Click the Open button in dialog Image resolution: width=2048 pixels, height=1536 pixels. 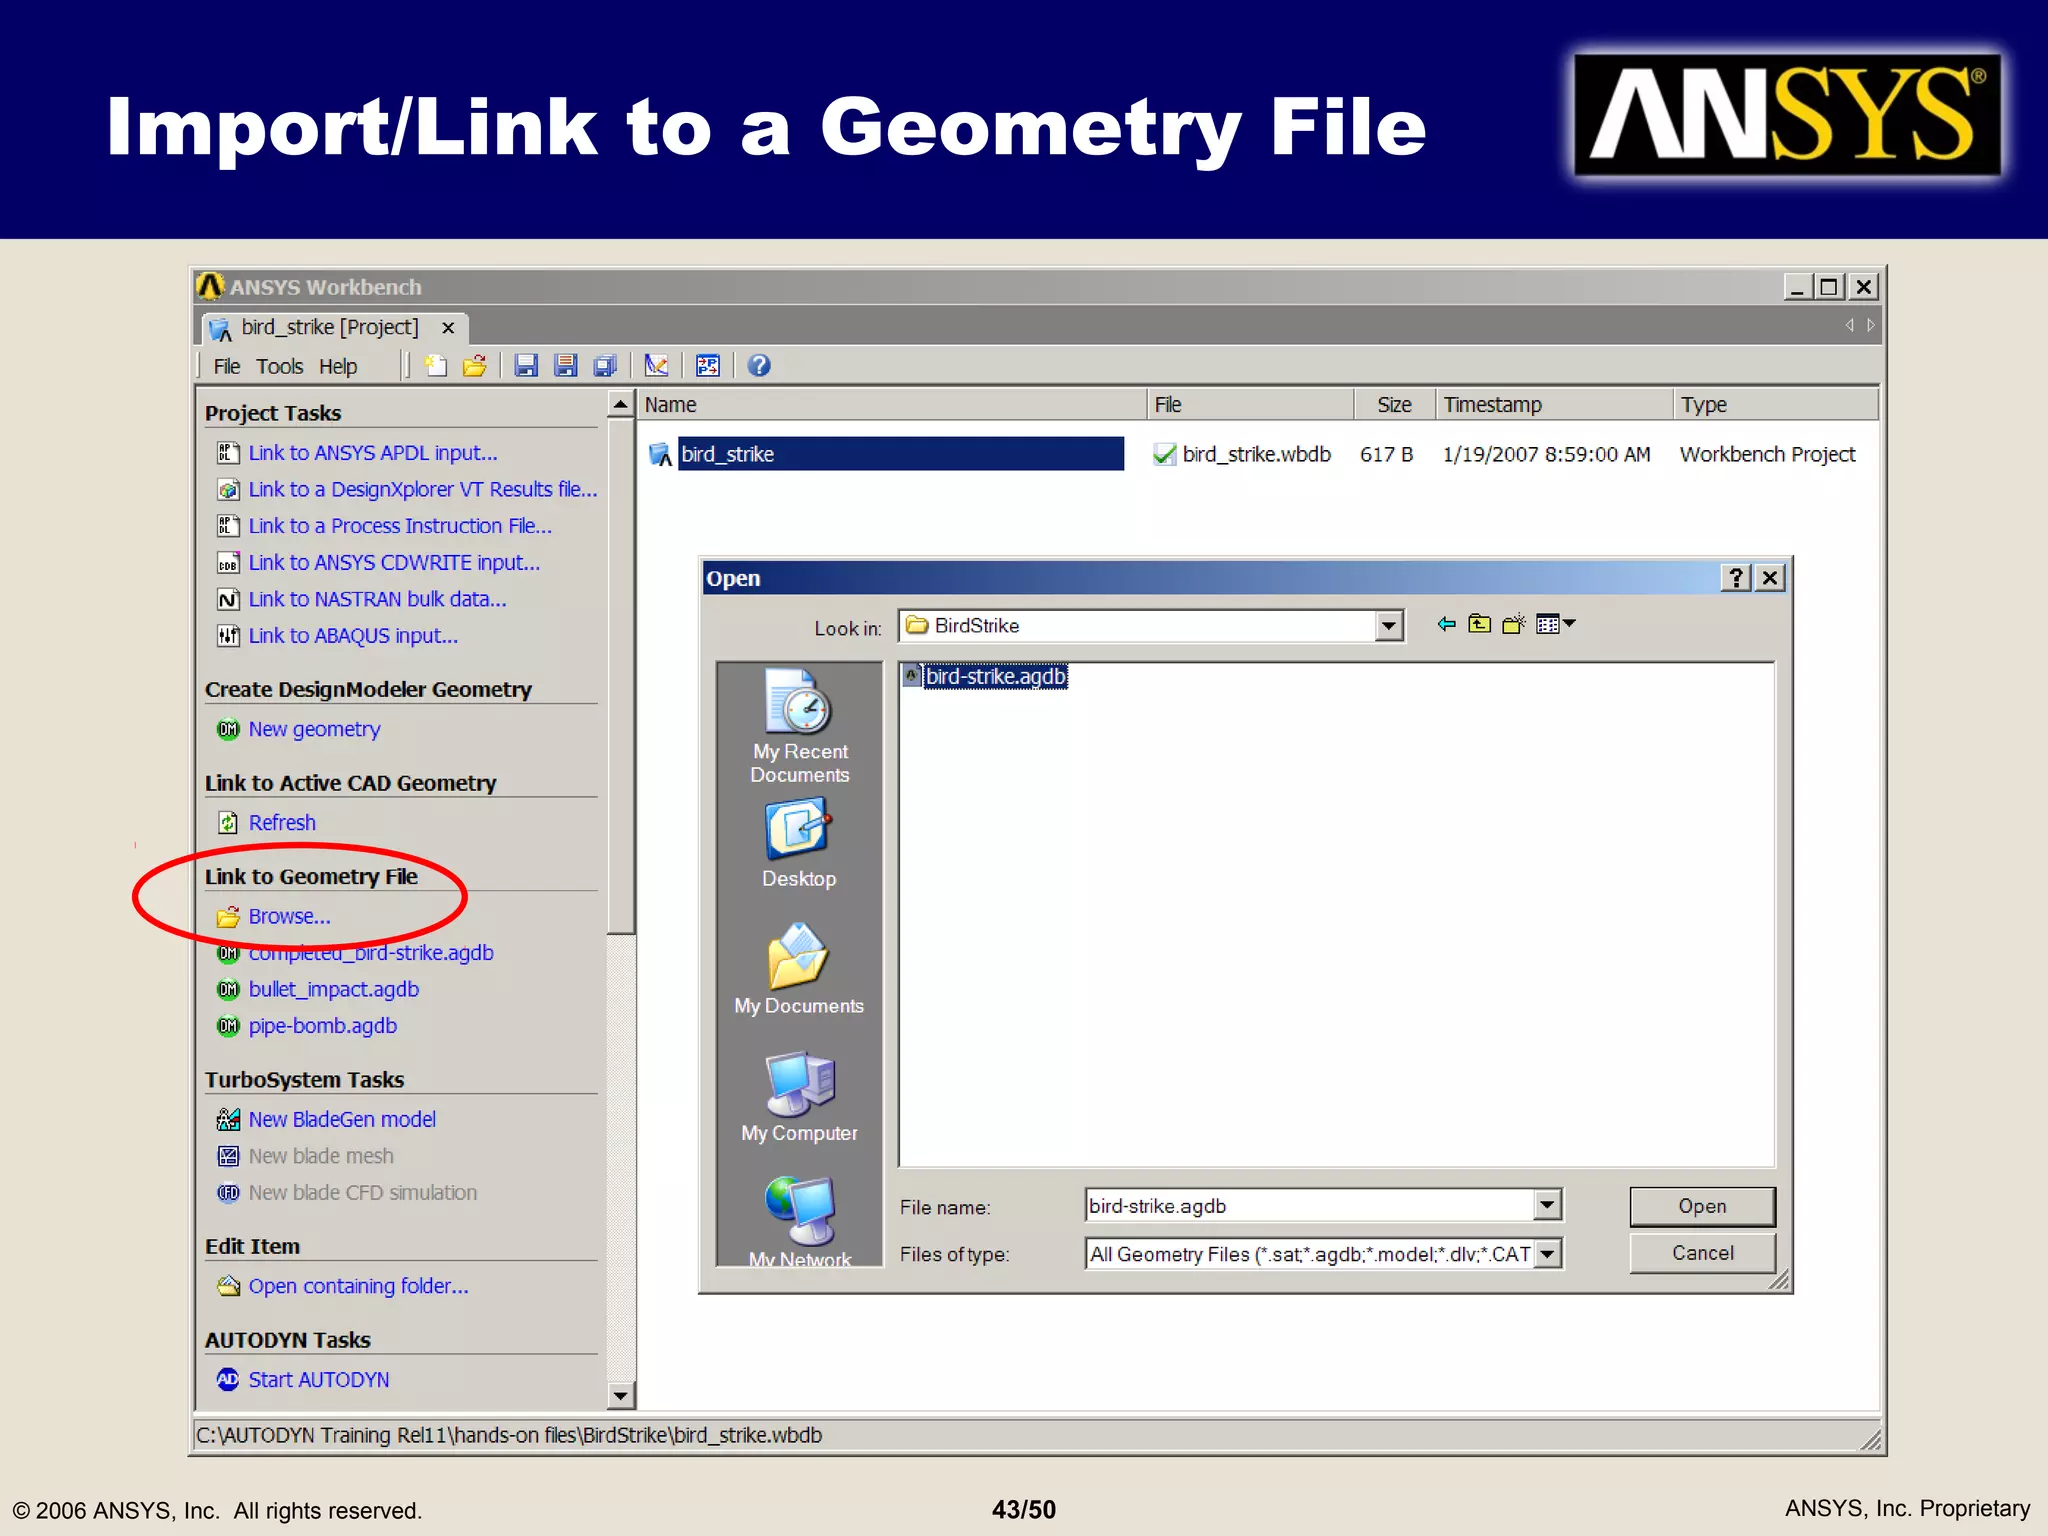pyautogui.click(x=1702, y=1206)
